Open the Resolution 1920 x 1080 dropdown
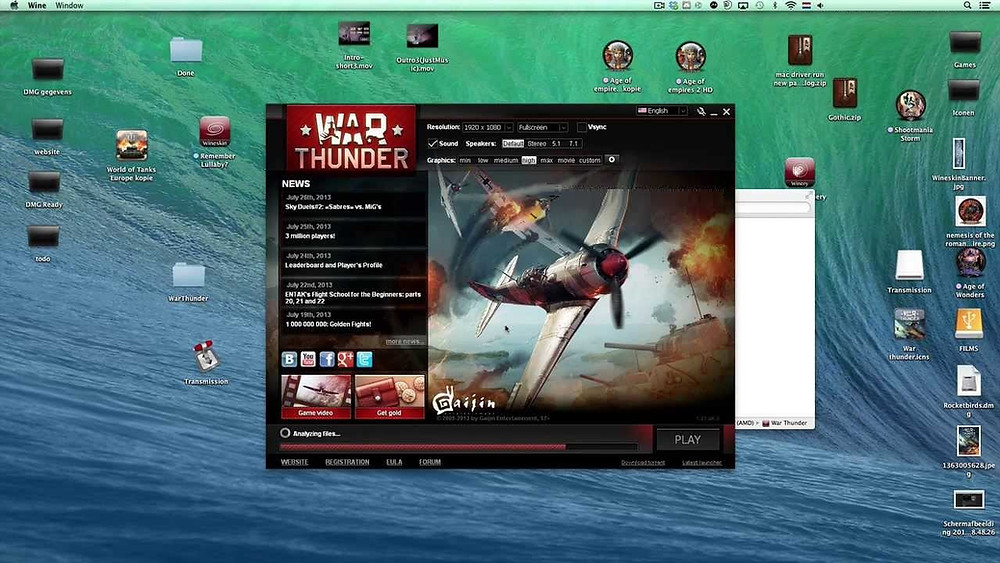The image size is (1000, 563). click(x=487, y=127)
